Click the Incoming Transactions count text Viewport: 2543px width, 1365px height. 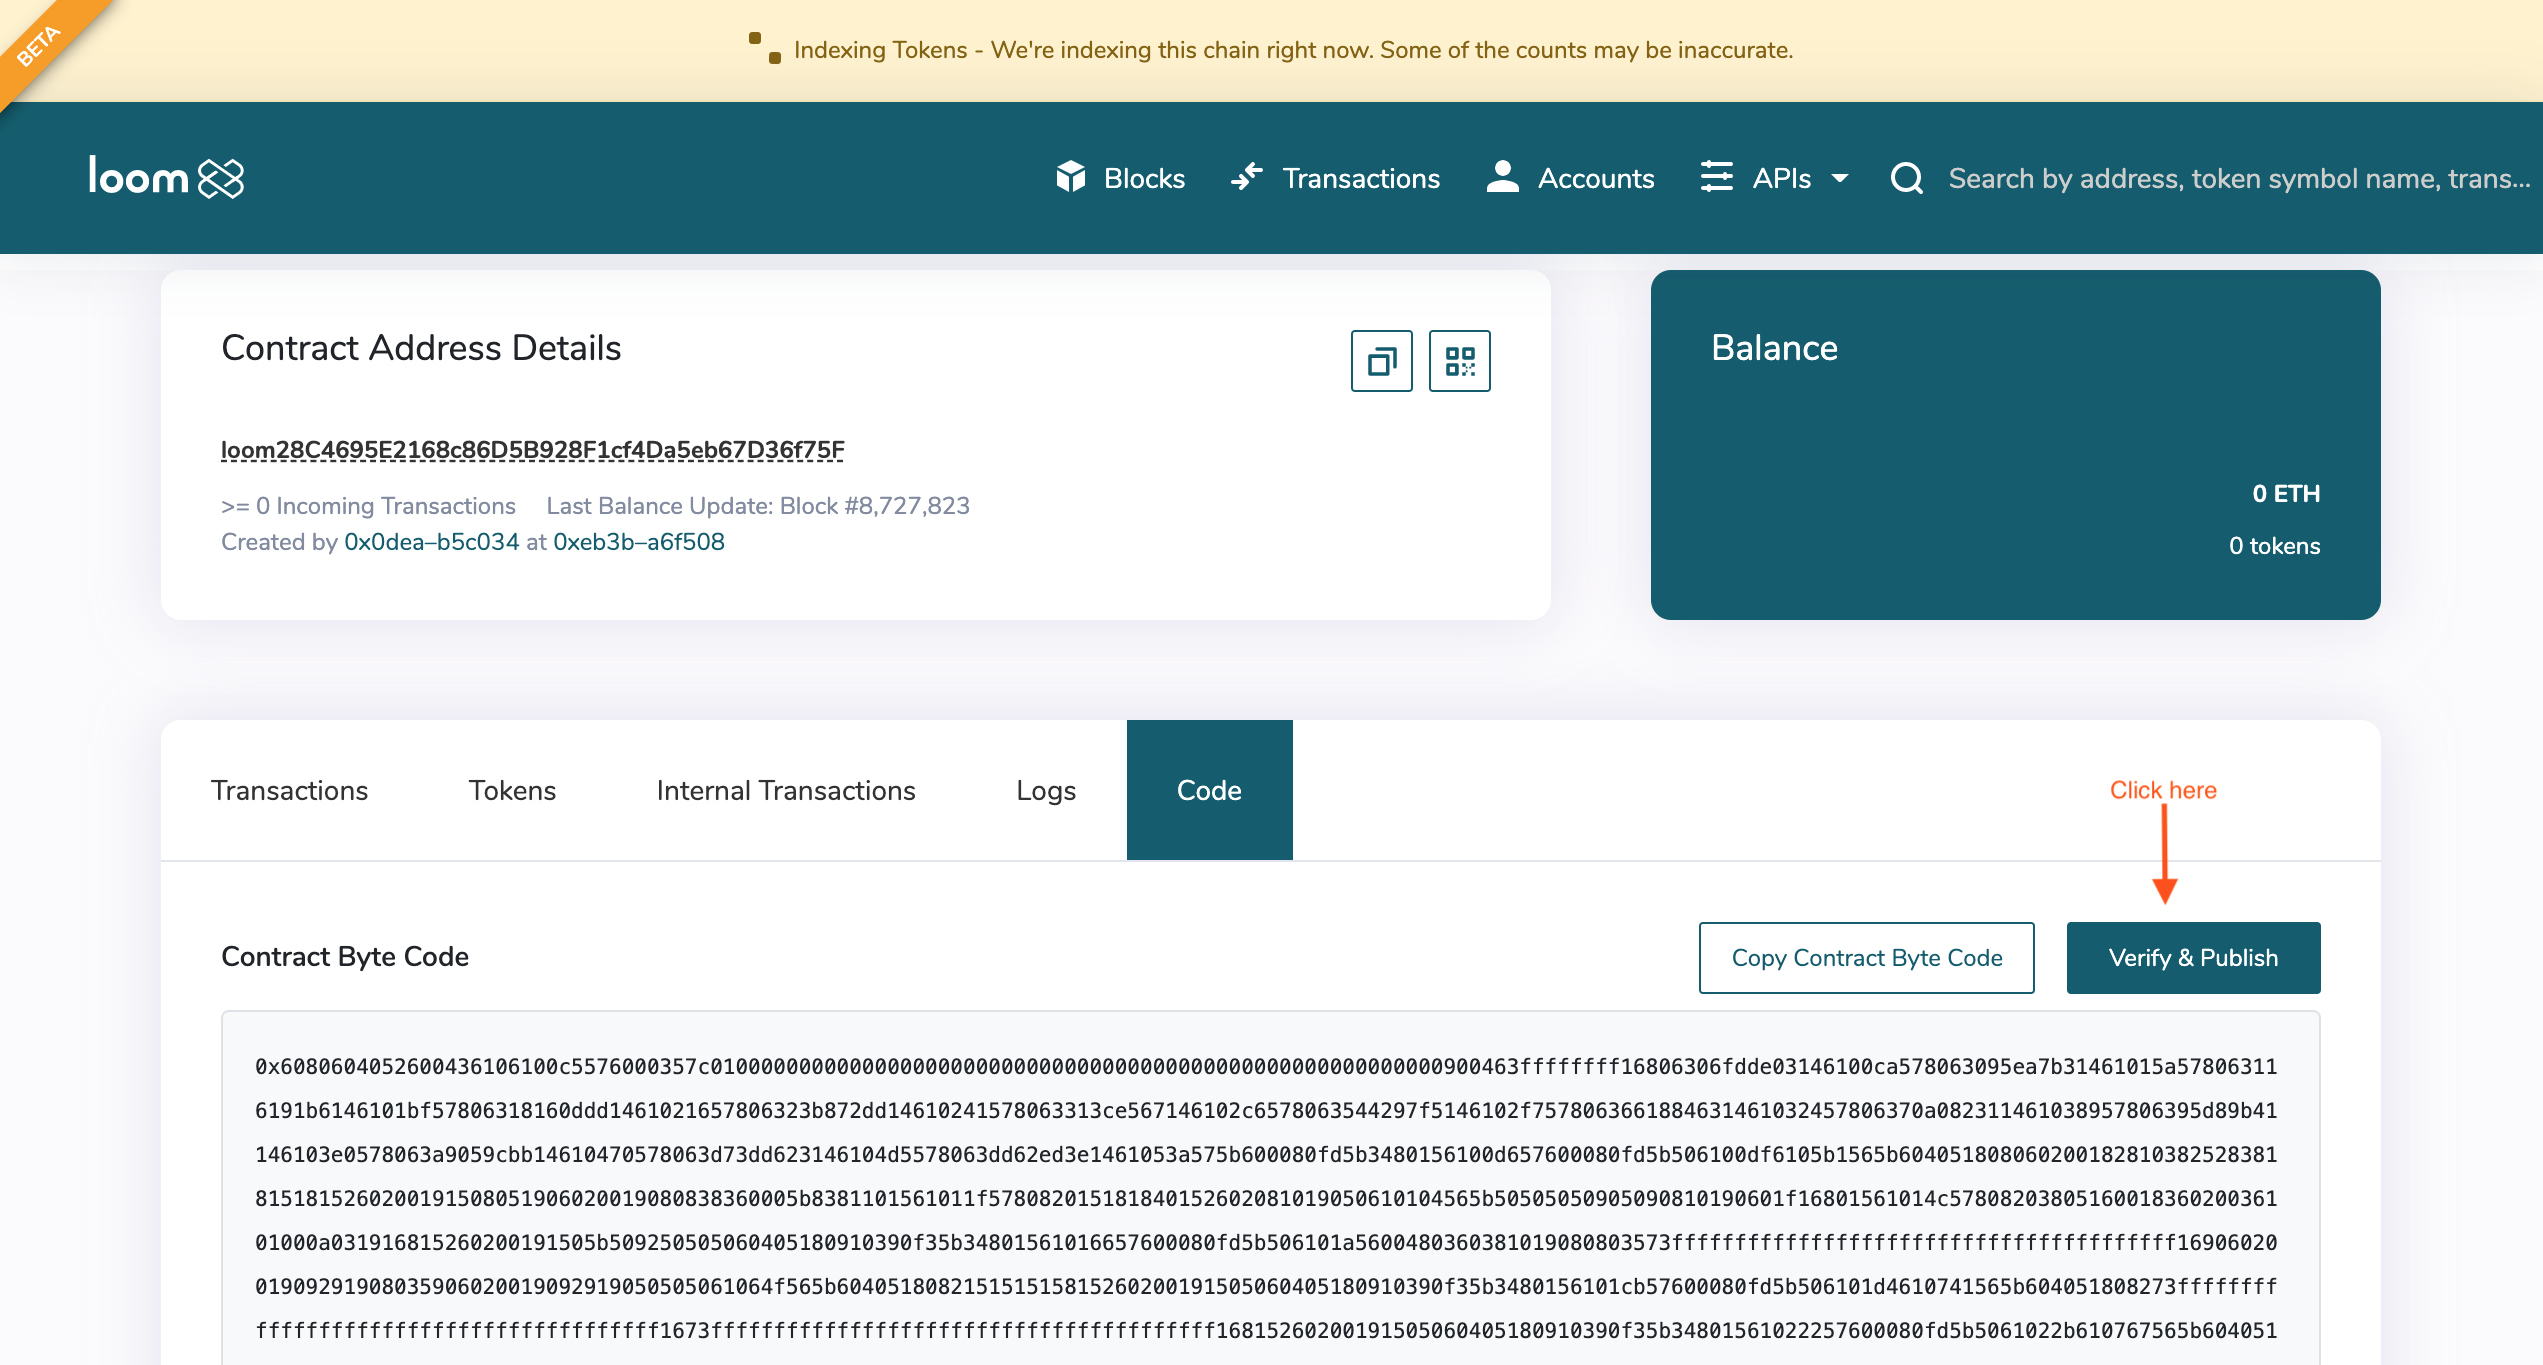368,506
